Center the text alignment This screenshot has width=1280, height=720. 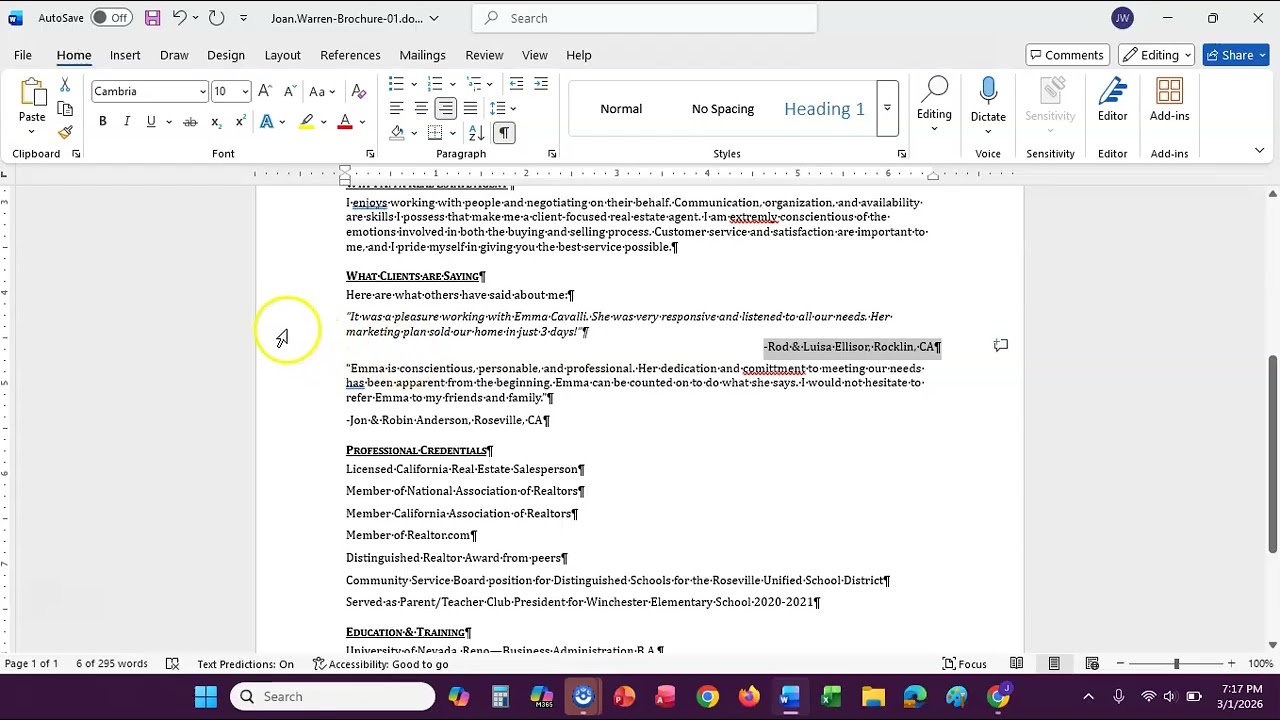(421, 108)
